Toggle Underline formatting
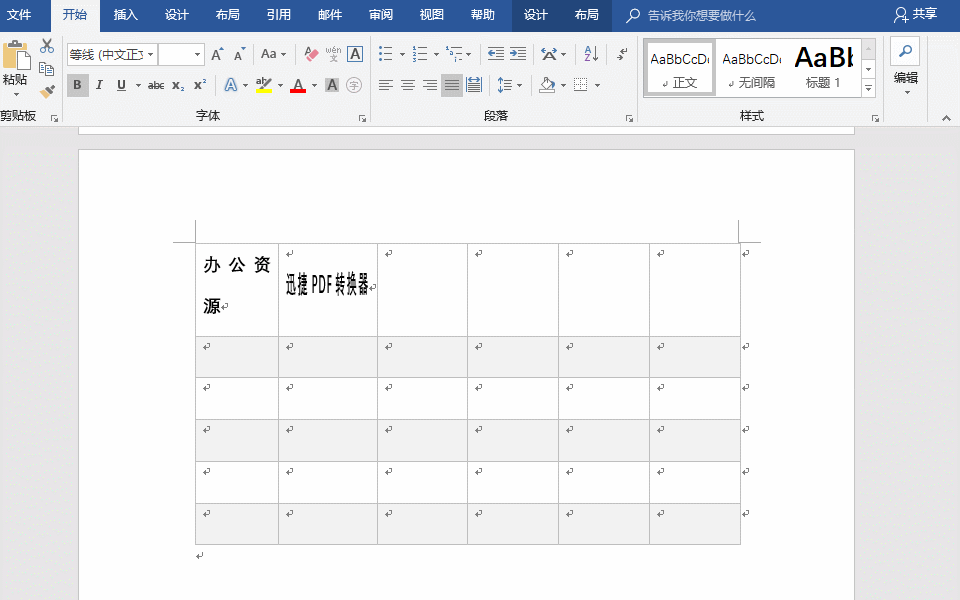The height and width of the screenshot is (600, 960). tap(121, 85)
